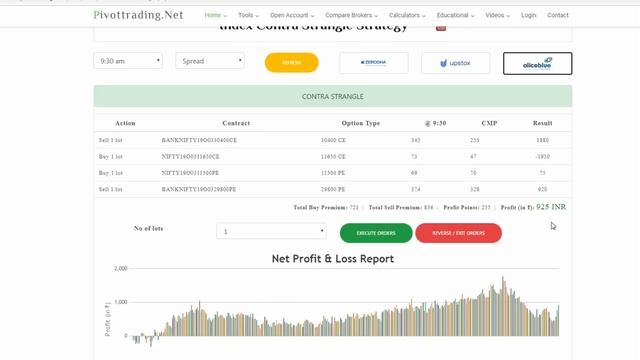Click the Total Buy Premium label

(x=320, y=207)
